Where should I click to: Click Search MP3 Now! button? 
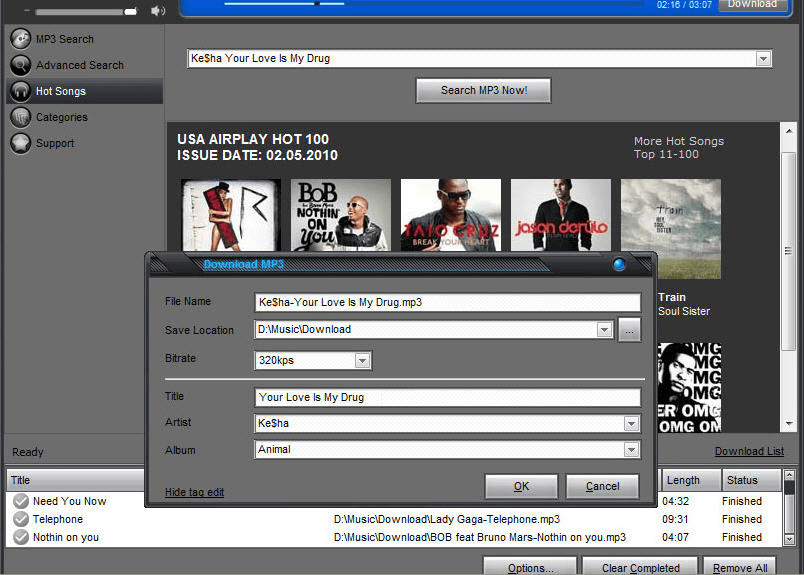click(x=484, y=90)
